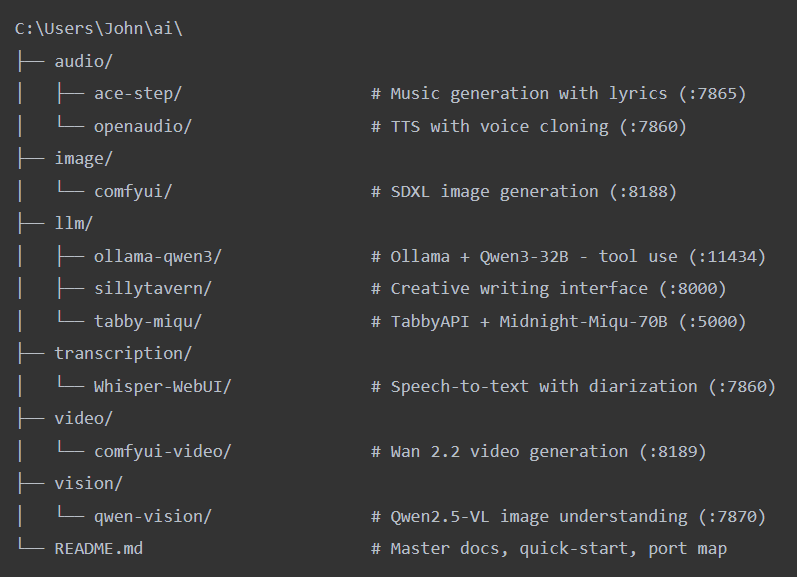This screenshot has width=797, height=577.
Task: Select the Whisper-WebUI/ folder
Action: pyautogui.click(x=163, y=386)
